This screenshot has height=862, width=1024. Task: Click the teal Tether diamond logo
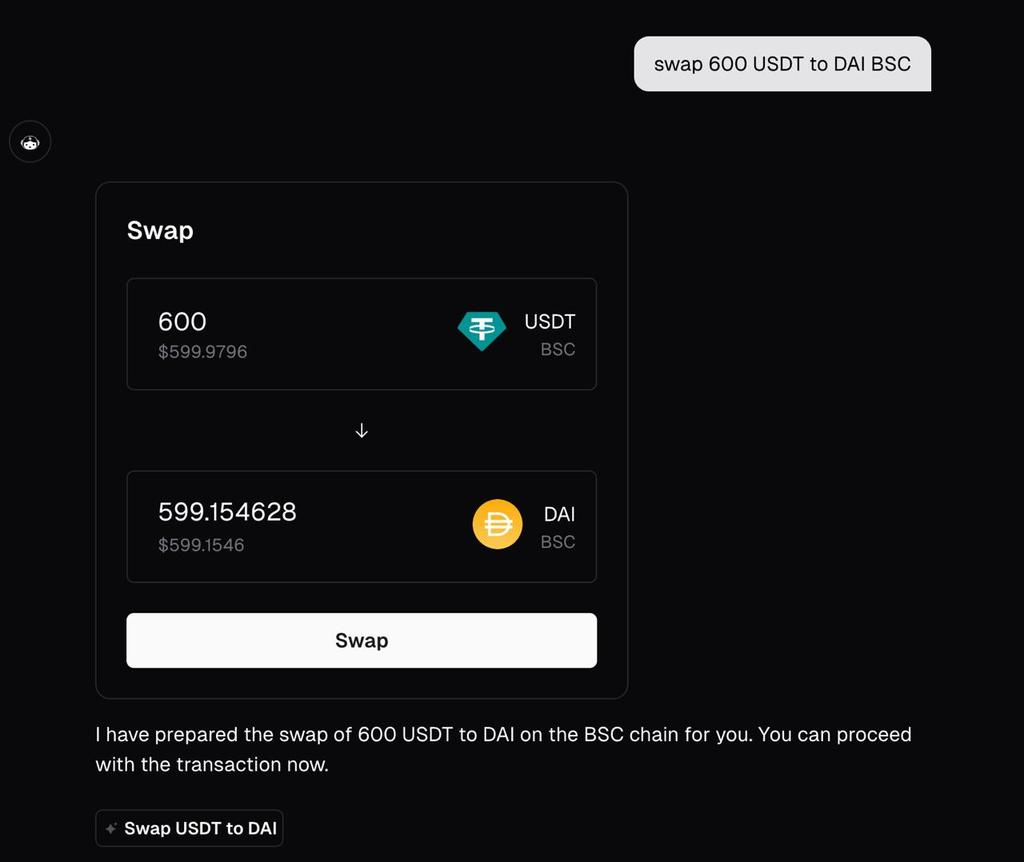coord(482,330)
